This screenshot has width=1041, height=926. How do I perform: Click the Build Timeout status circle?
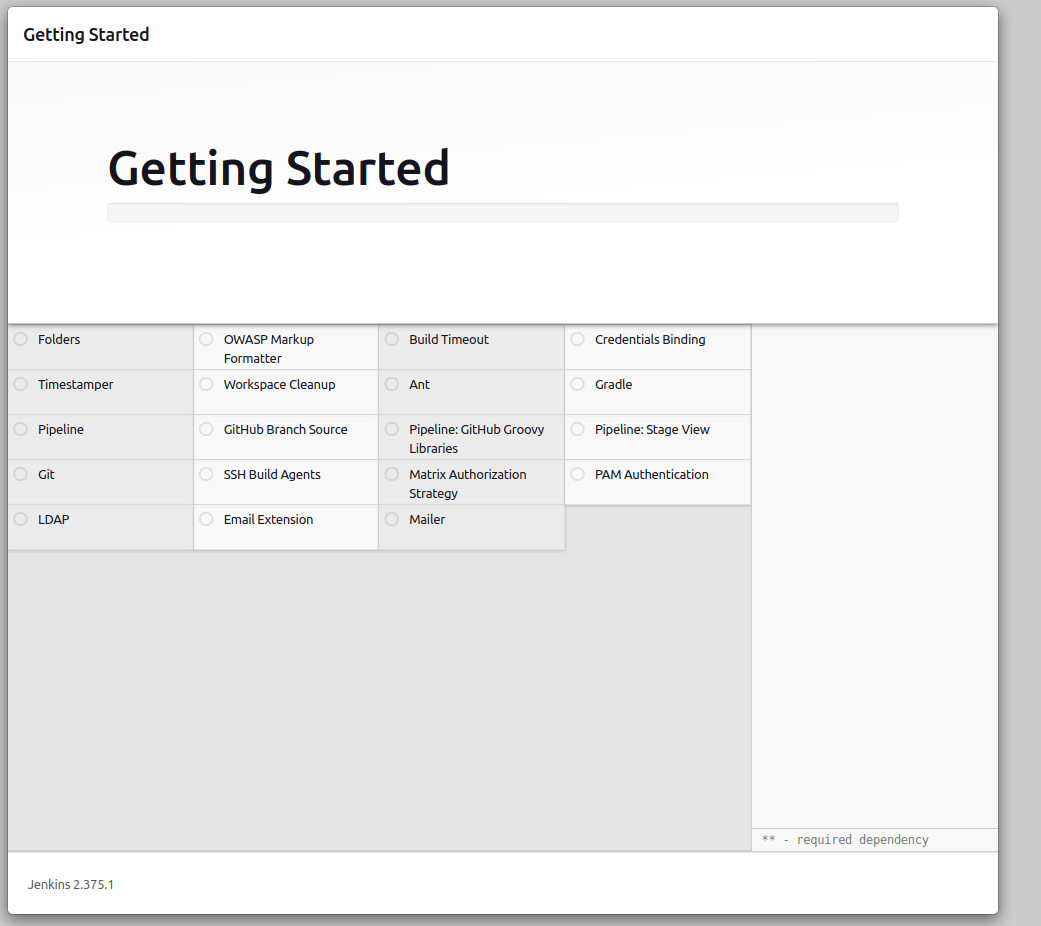(392, 339)
